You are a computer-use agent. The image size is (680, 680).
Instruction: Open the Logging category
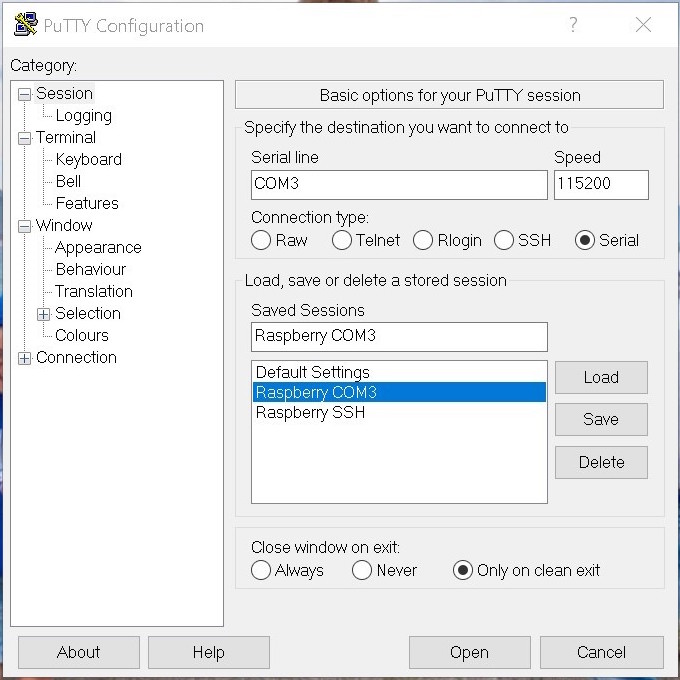[x=84, y=115]
